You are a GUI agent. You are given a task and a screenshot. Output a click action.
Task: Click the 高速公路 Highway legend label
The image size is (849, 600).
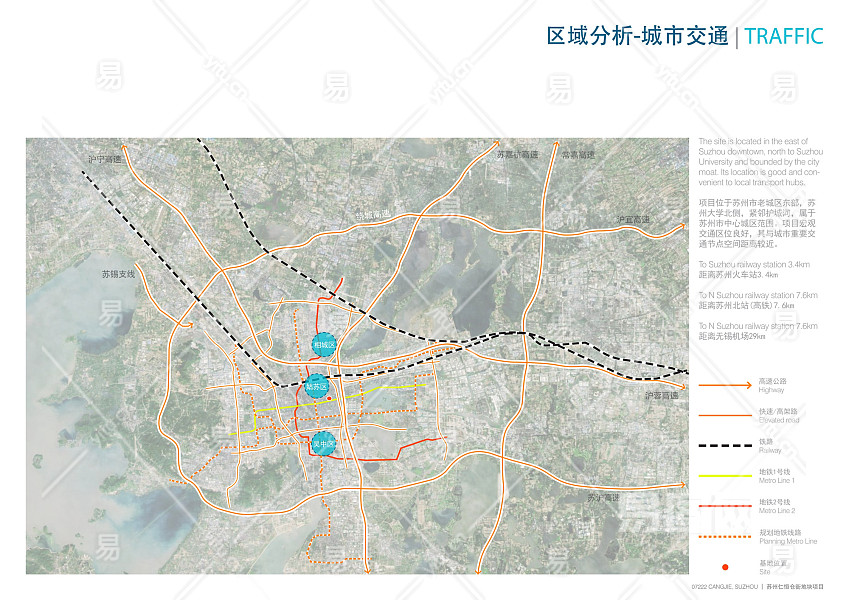(773, 385)
